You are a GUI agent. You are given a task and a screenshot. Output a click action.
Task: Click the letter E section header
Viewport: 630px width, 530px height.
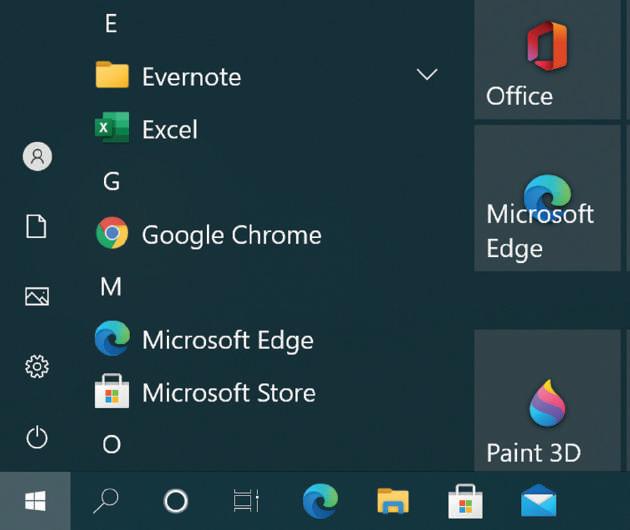111,23
